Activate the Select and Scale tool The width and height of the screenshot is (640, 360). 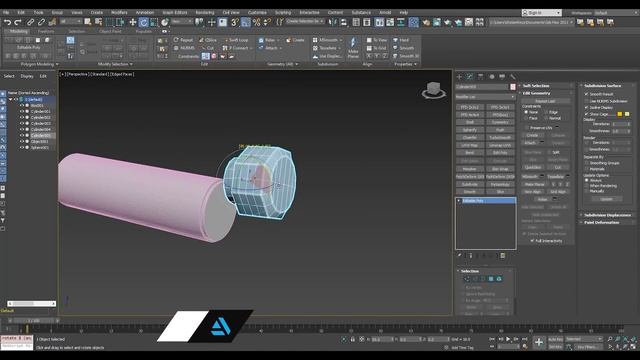tap(153, 22)
